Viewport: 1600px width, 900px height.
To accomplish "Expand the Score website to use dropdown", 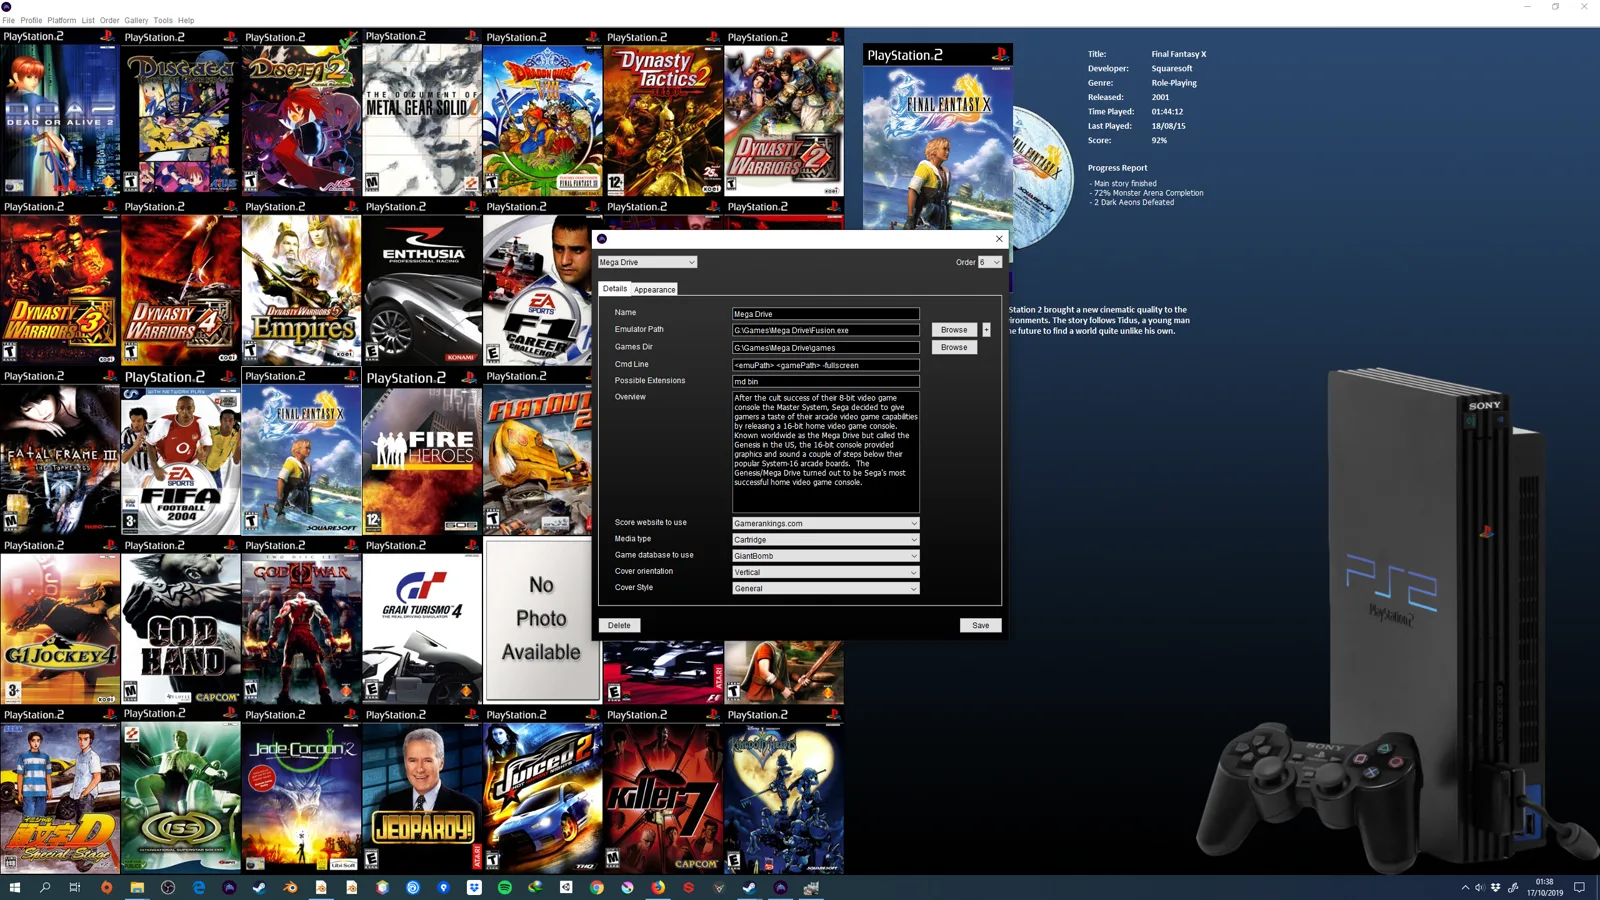I will tap(826, 523).
